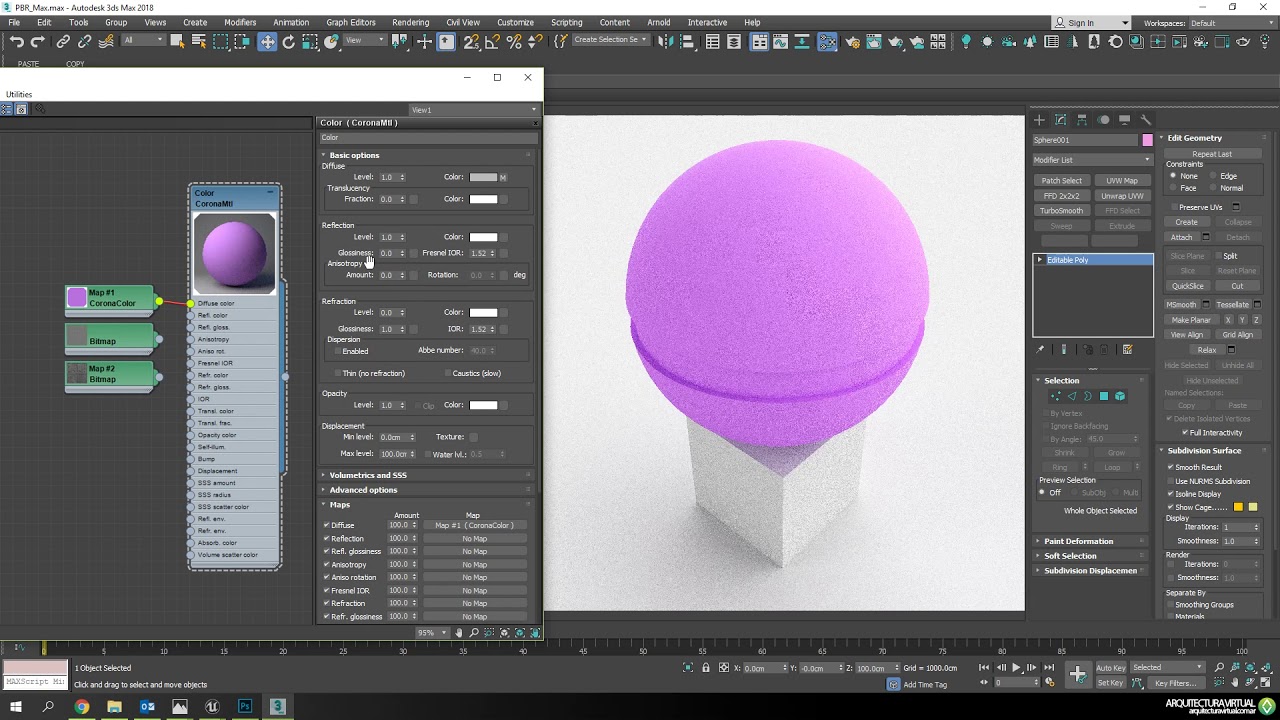Click the Diffuse color swatch
The height and width of the screenshot is (720, 1280).
click(483, 177)
